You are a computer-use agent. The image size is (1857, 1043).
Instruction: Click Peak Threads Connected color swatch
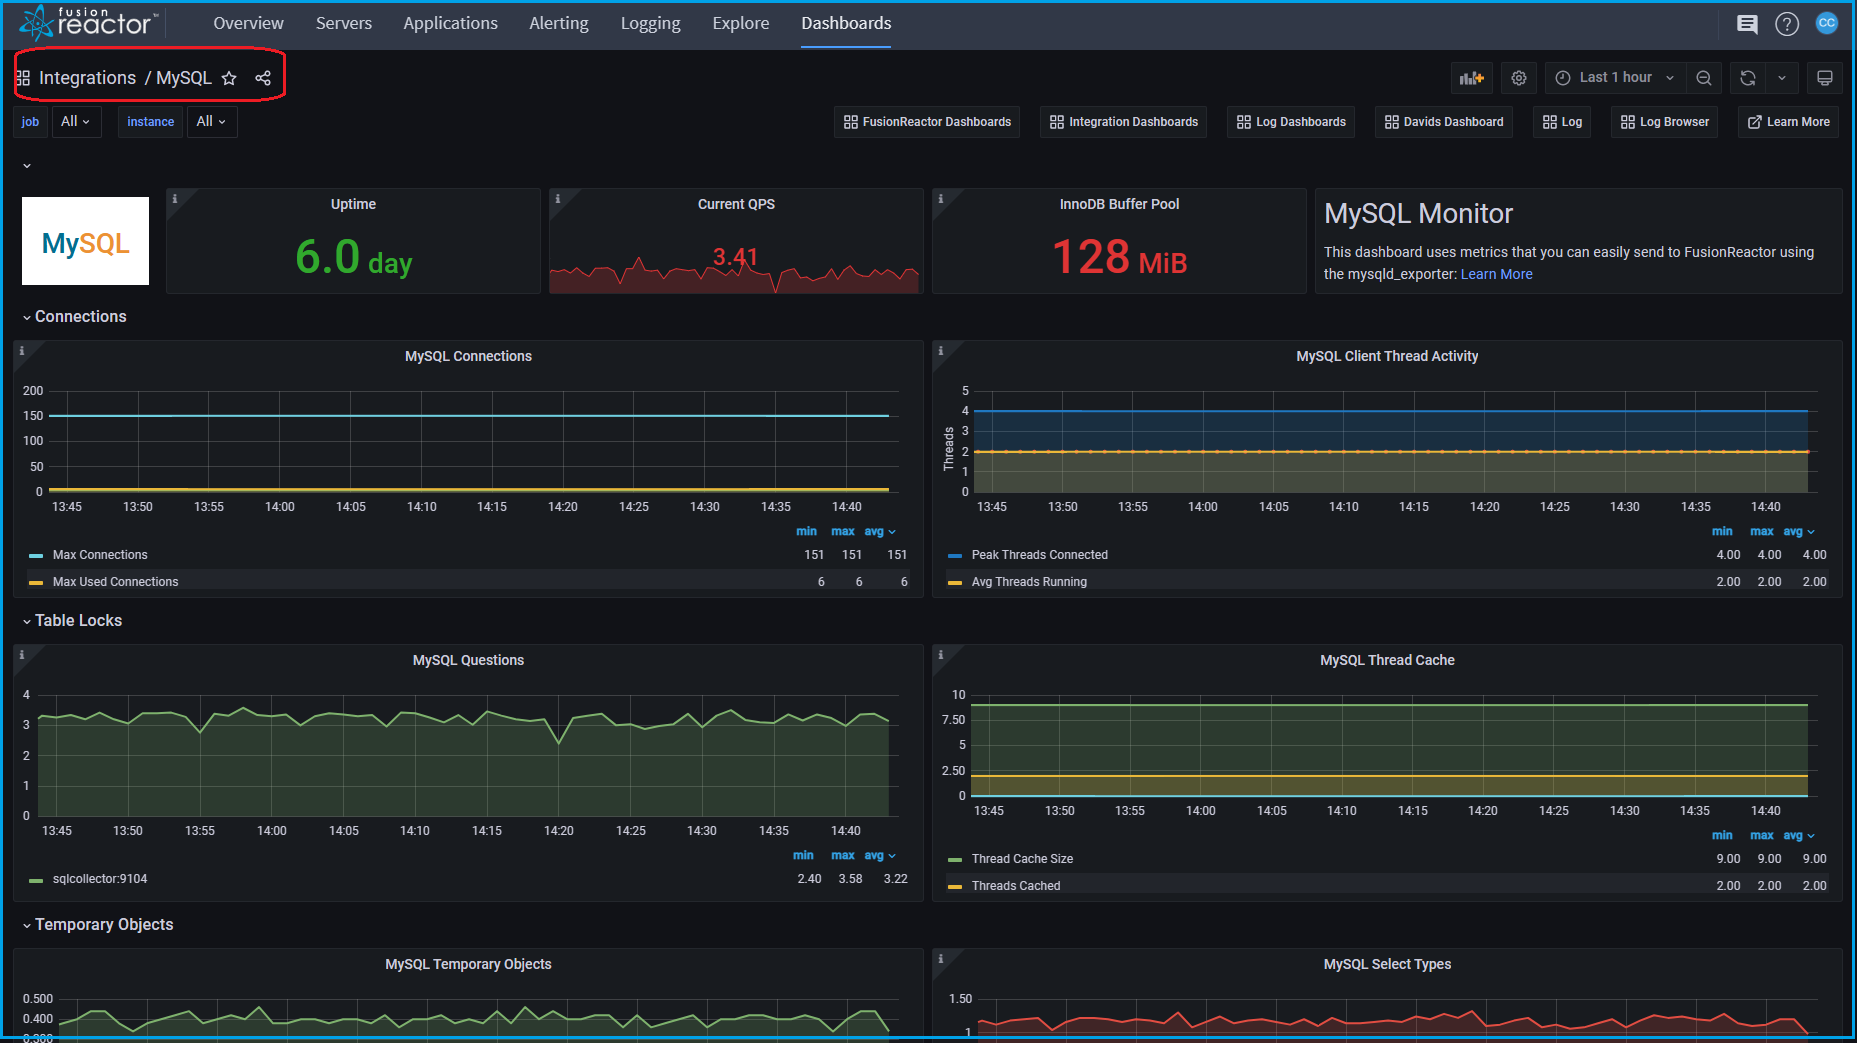(955, 555)
